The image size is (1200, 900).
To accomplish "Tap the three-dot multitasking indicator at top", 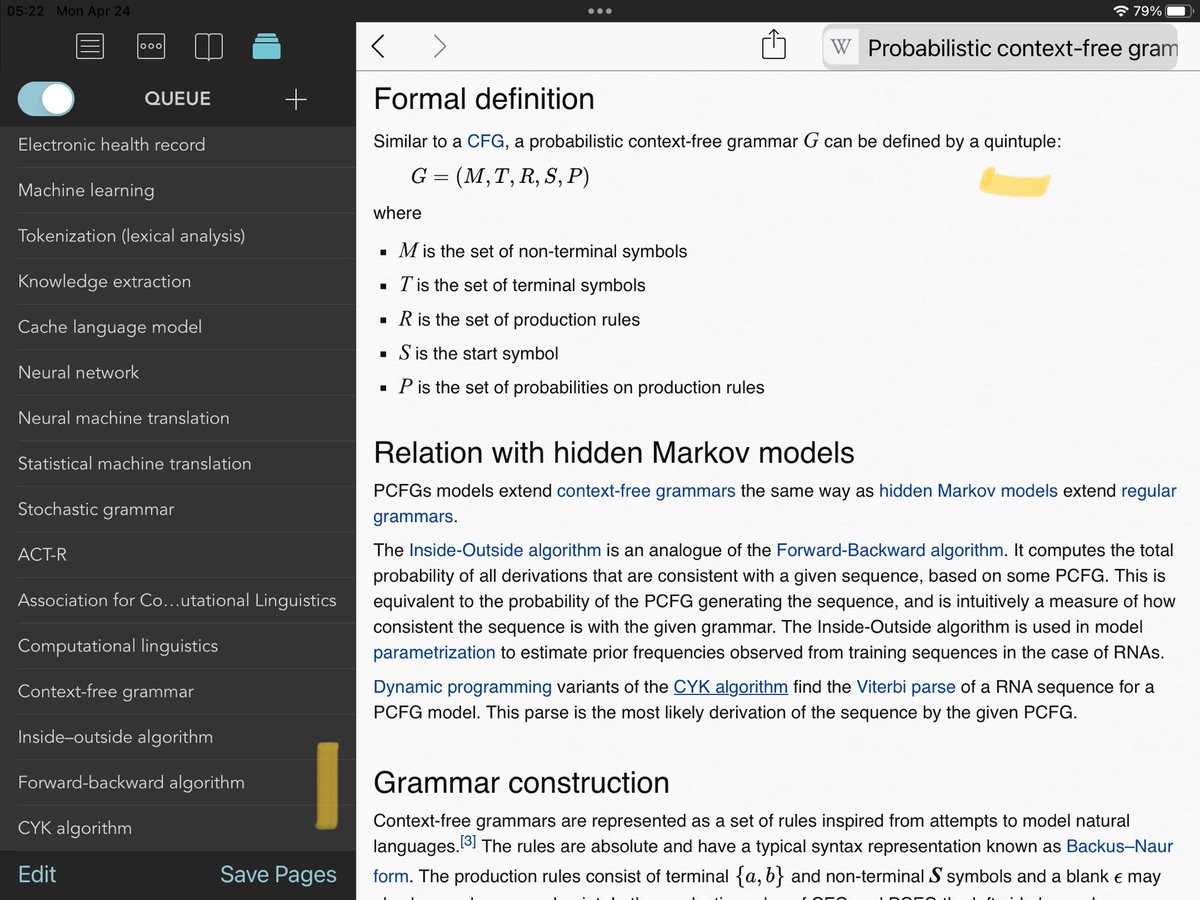I will pyautogui.click(x=600, y=11).
